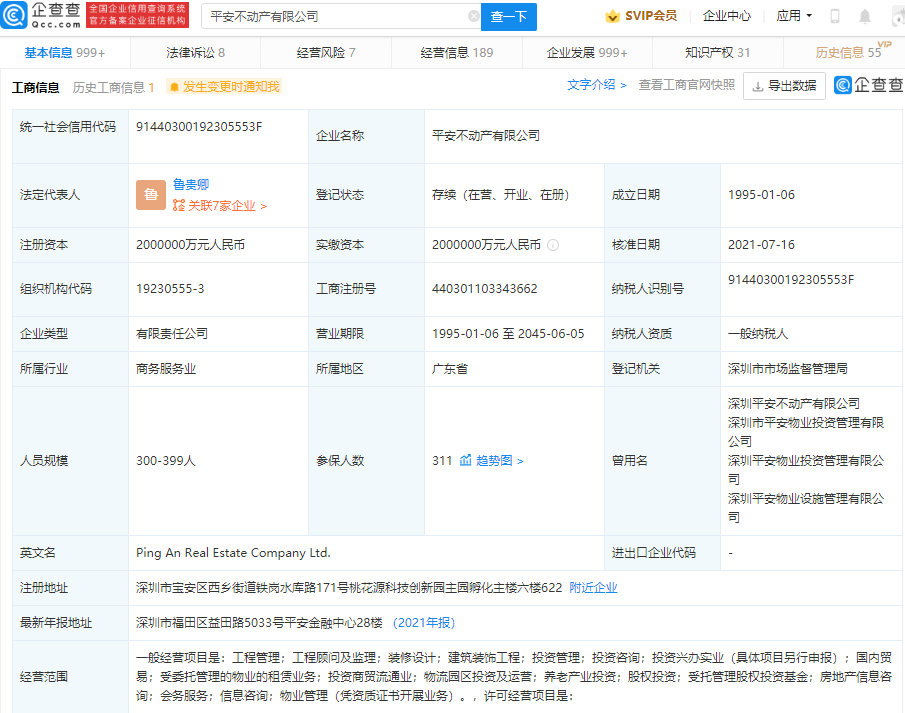The image size is (905, 713).
Task: Click the related-companies network icon
Action: click(178, 206)
